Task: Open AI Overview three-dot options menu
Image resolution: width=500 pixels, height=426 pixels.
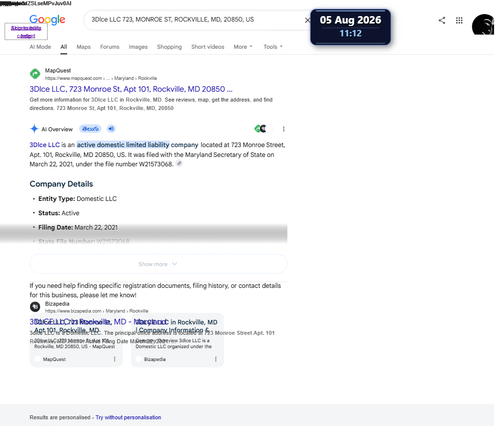Action: [284, 129]
